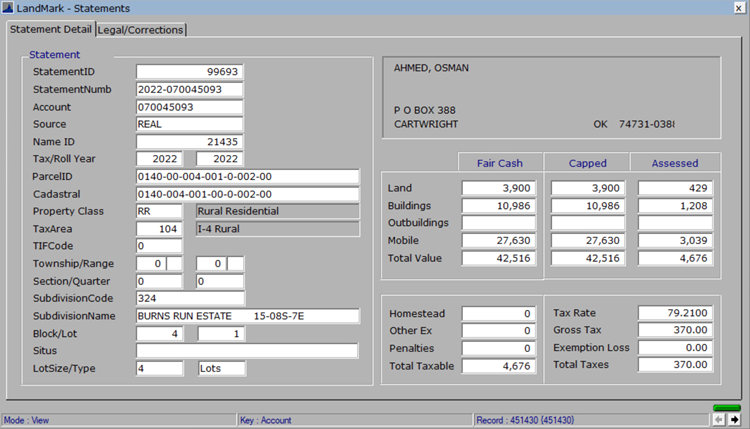Image resolution: width=750 pixels, height=429 pixels.
Task: Switch to the Legal/Corrections tab
Action: [x=141, y=30]
